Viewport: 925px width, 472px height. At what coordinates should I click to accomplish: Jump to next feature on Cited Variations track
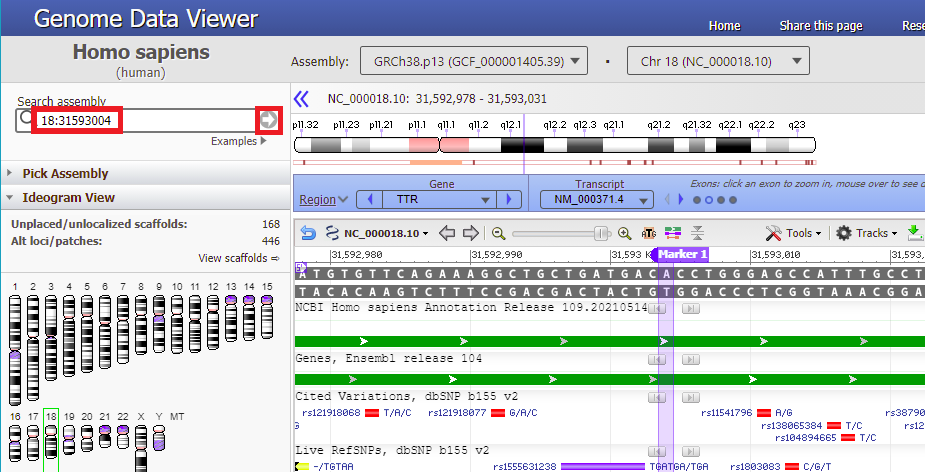coord(691,398)
